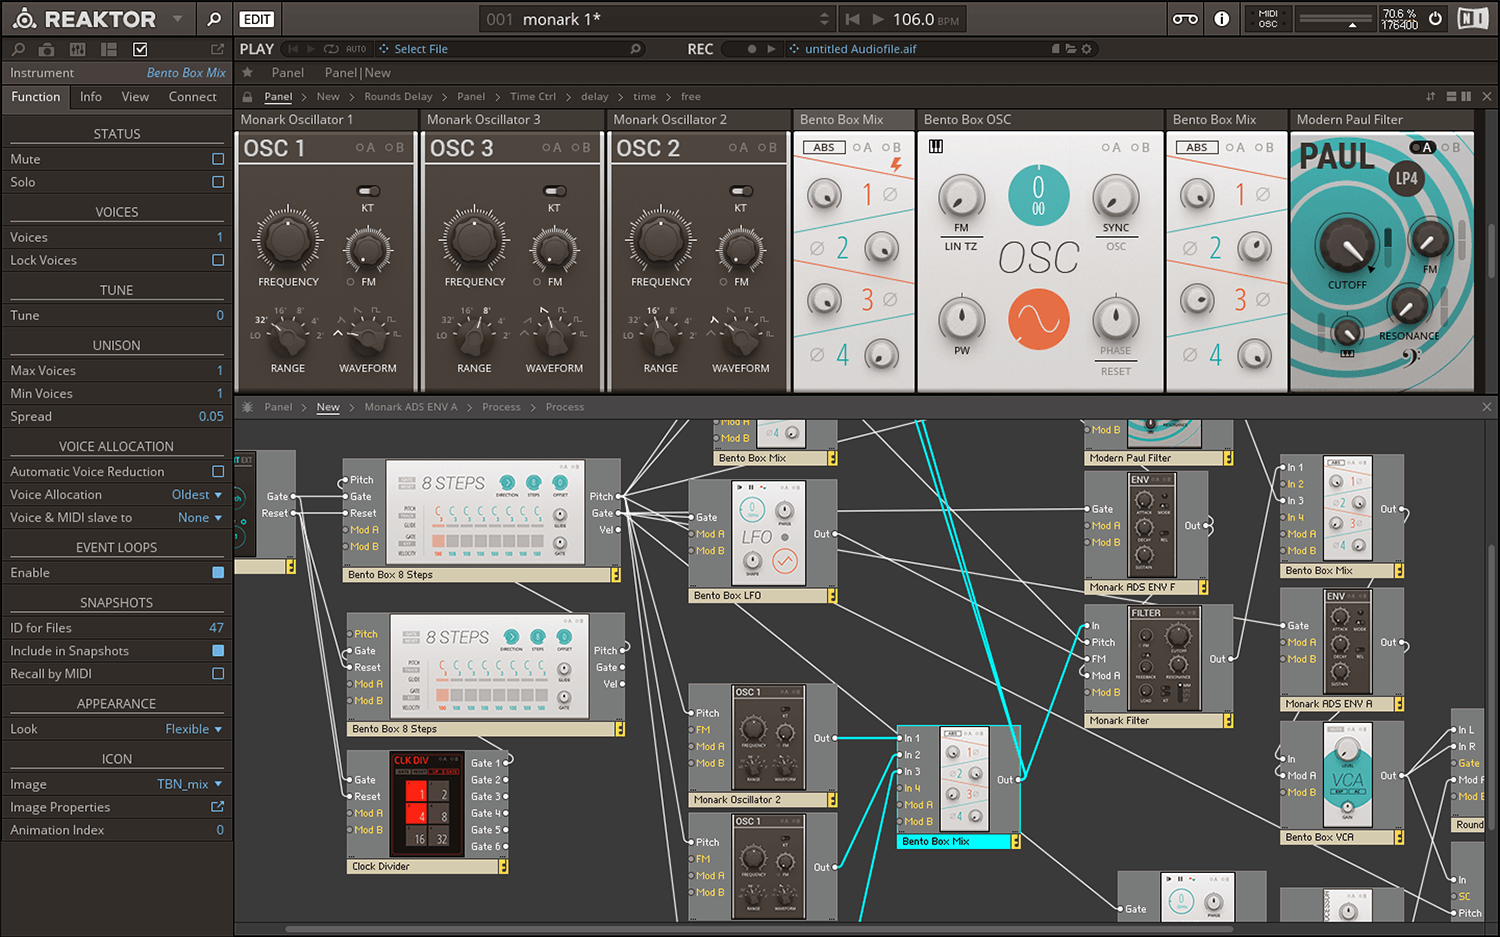Enable the Solo checkbox
Viewport: 1500px width, 937px height.
[218, 182]
